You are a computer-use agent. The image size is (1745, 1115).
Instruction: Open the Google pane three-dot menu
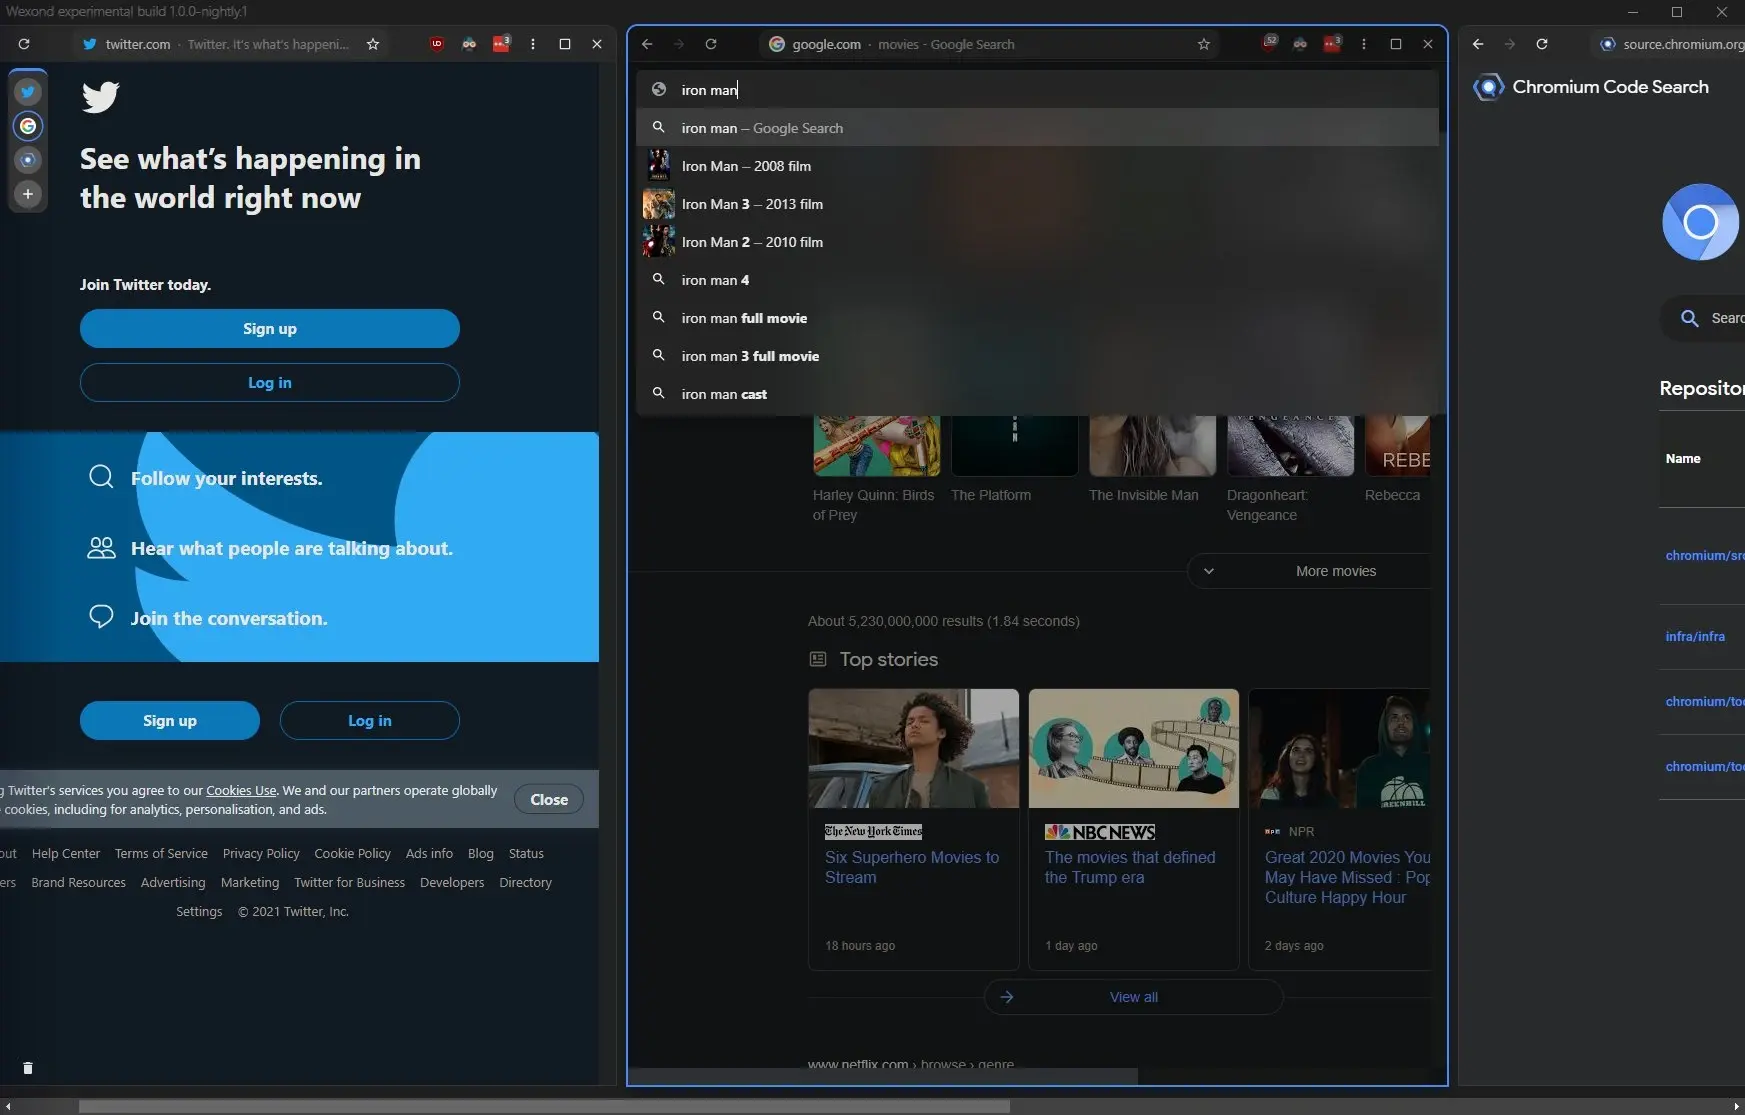(1364, 44)
